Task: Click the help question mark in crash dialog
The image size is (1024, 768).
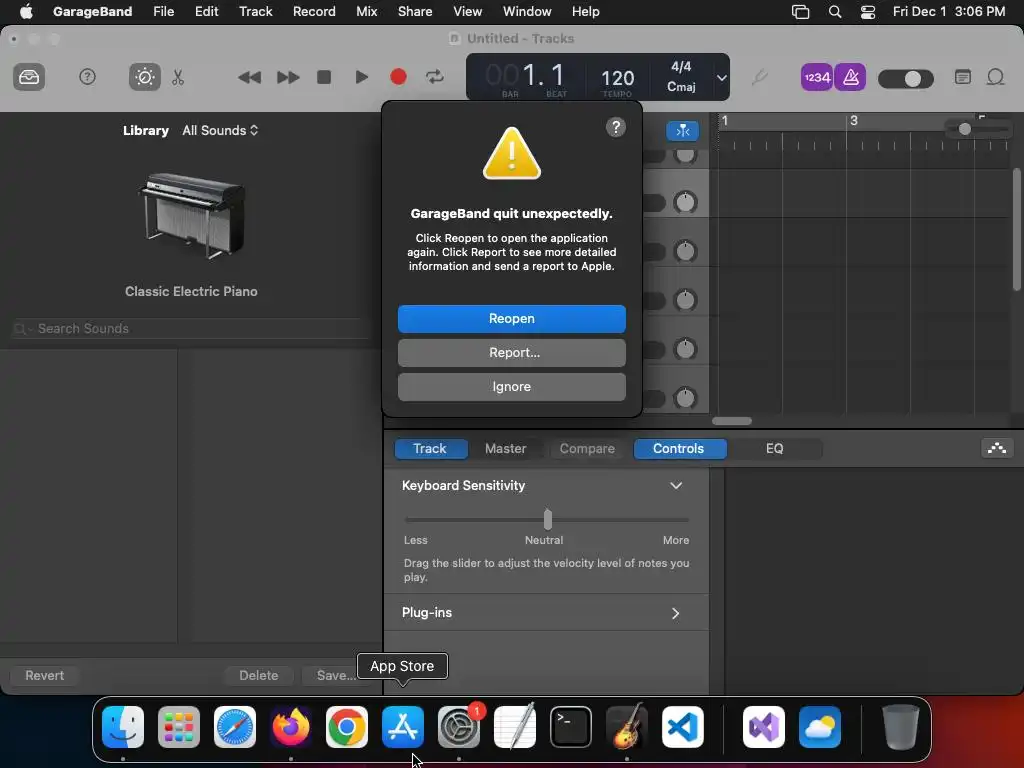Action: (x=615, y=127)
